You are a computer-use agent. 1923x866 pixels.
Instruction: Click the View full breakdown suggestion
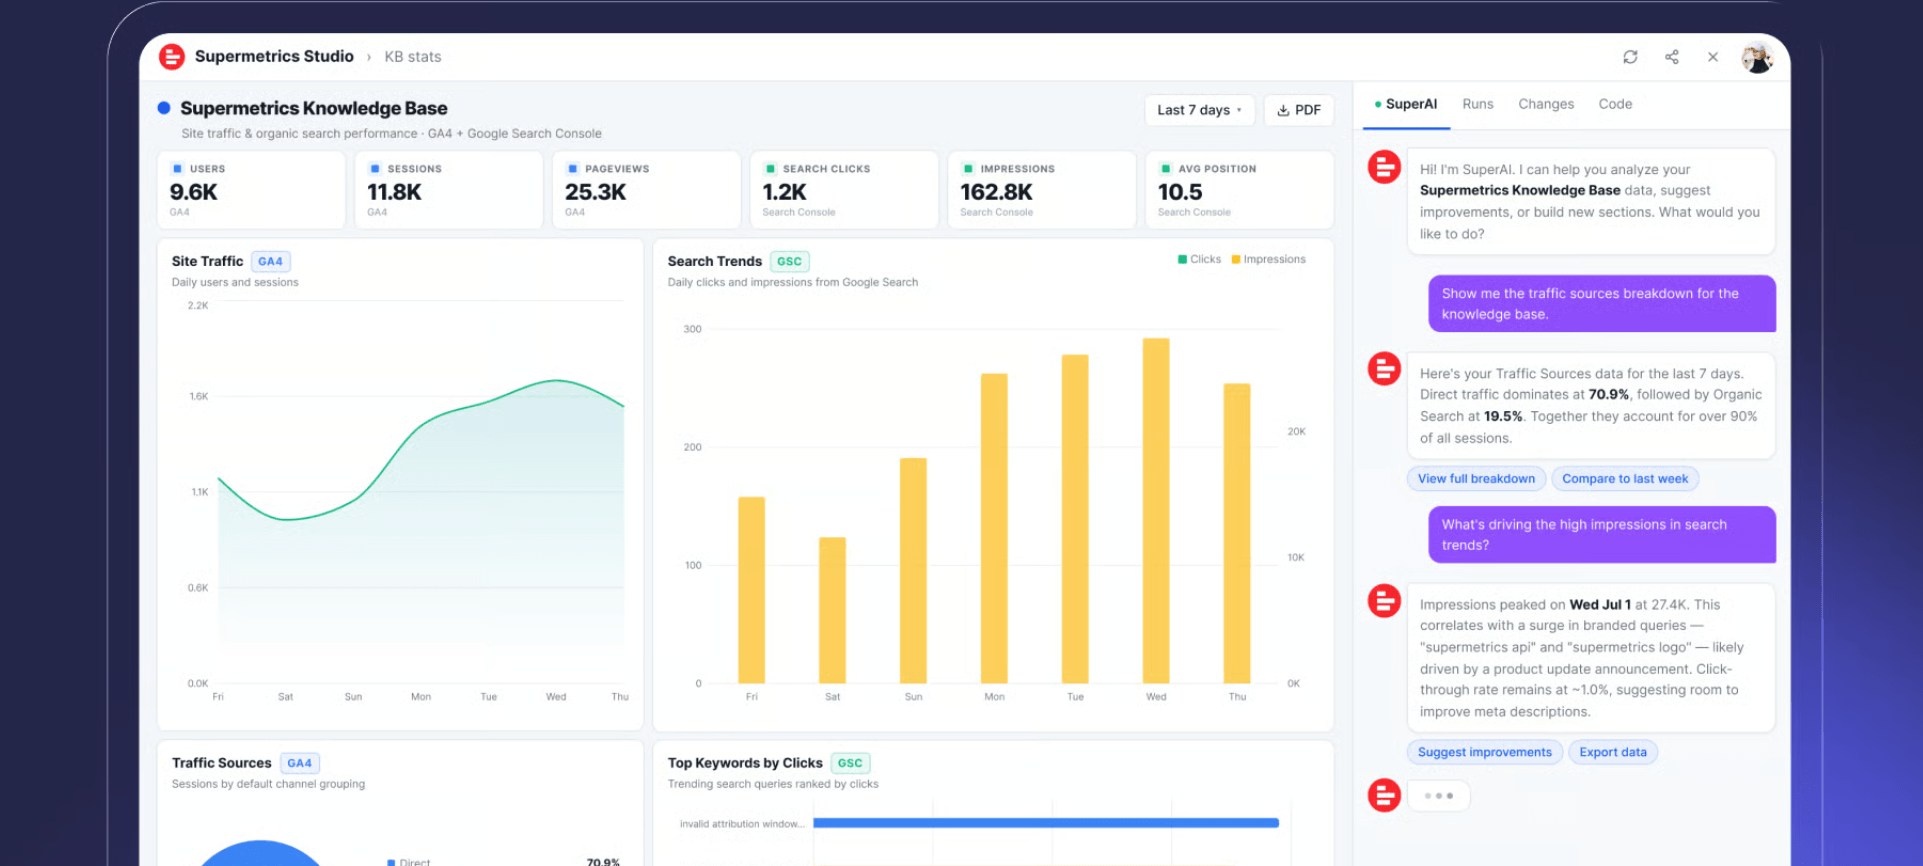point(1476,479)
